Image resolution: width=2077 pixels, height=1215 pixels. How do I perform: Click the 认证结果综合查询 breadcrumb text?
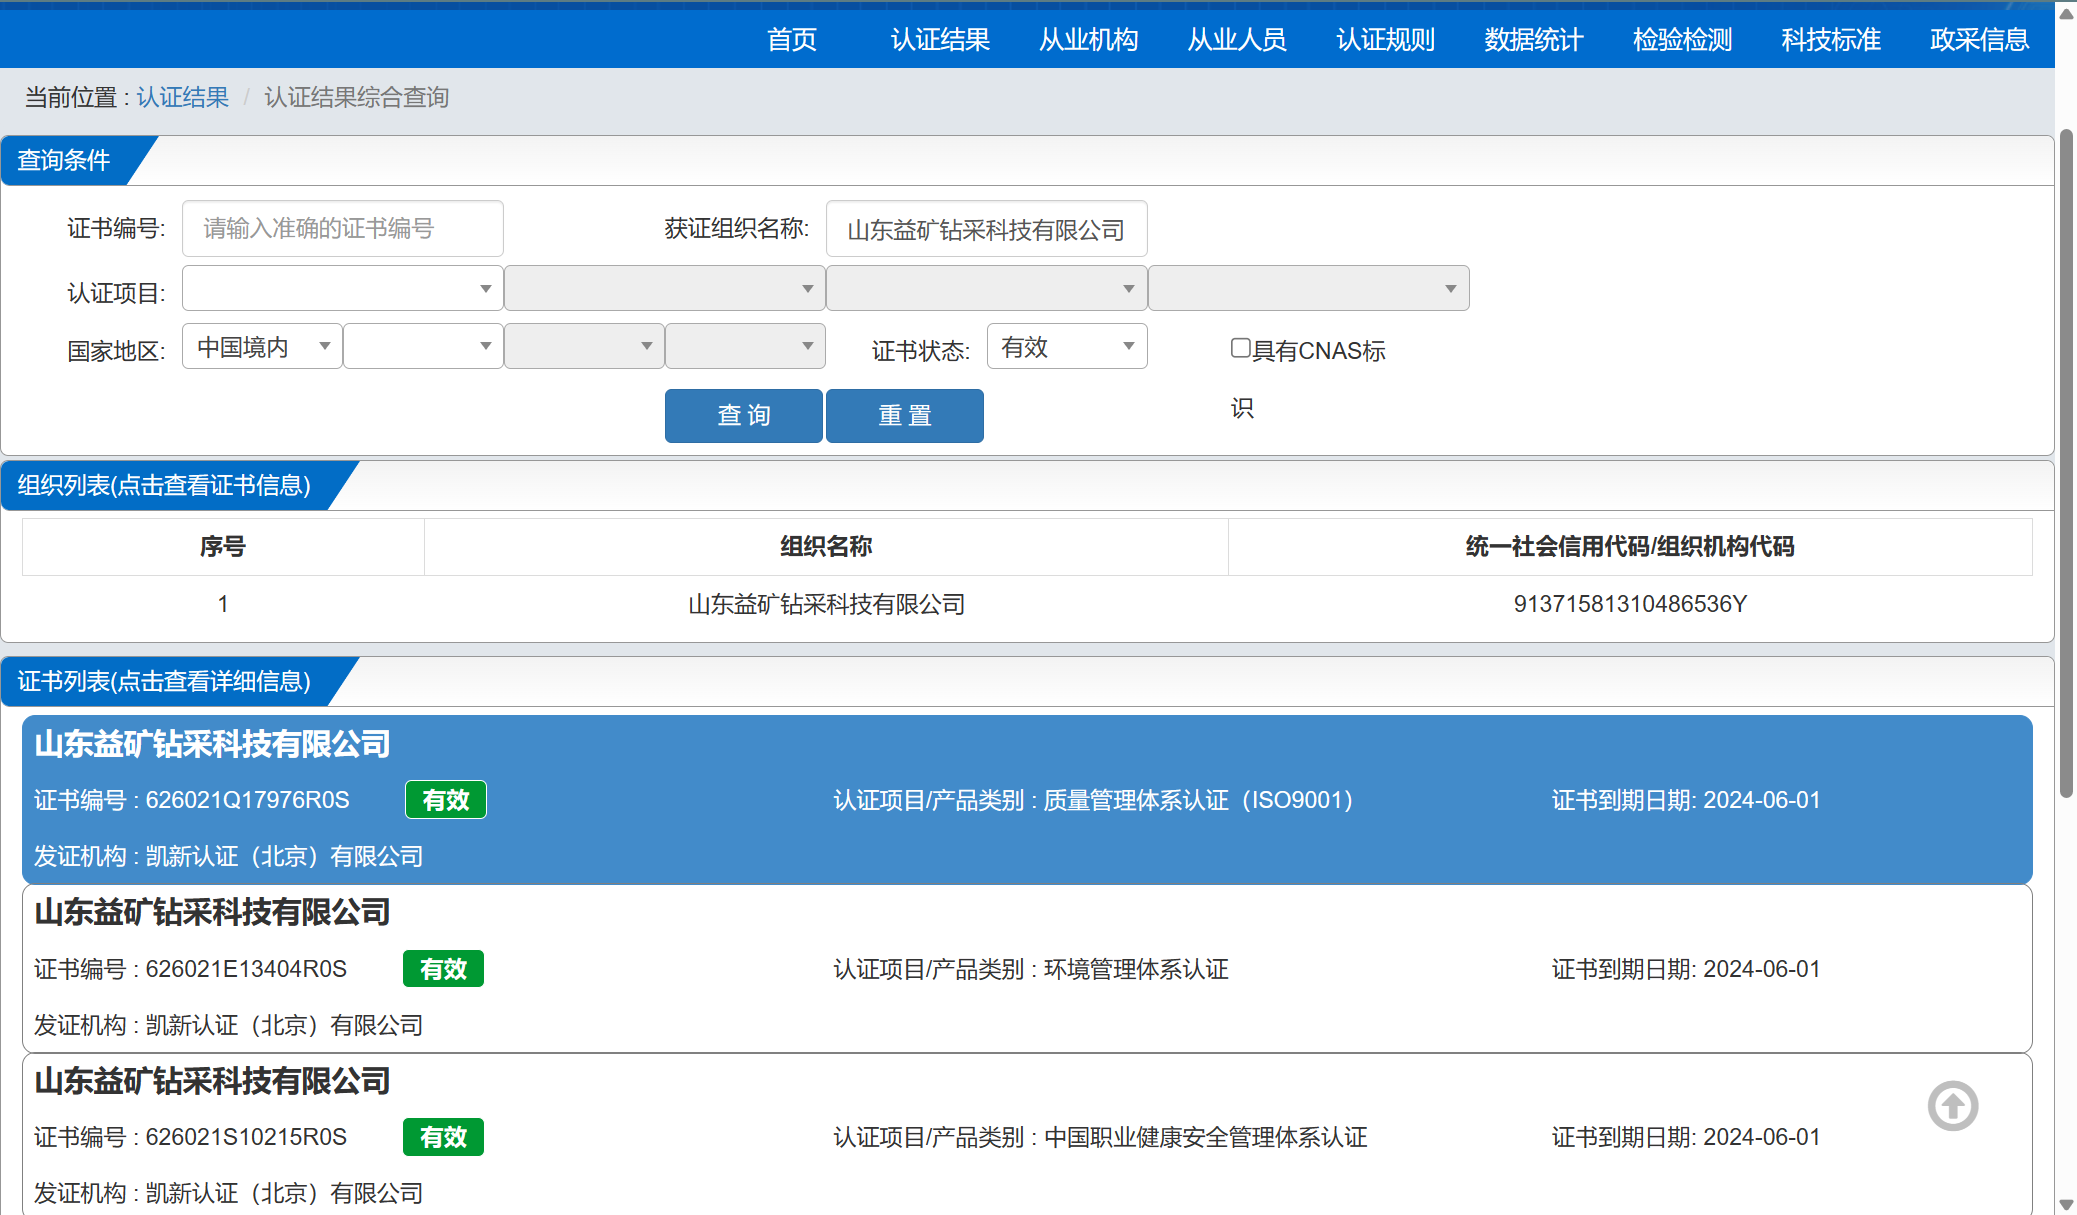click(356, 97)
